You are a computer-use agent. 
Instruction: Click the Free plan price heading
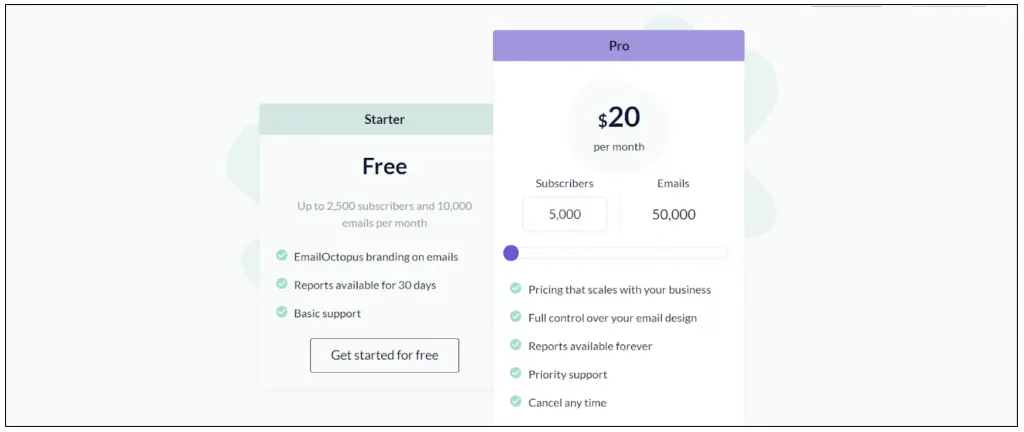click(x=384, y=166)
